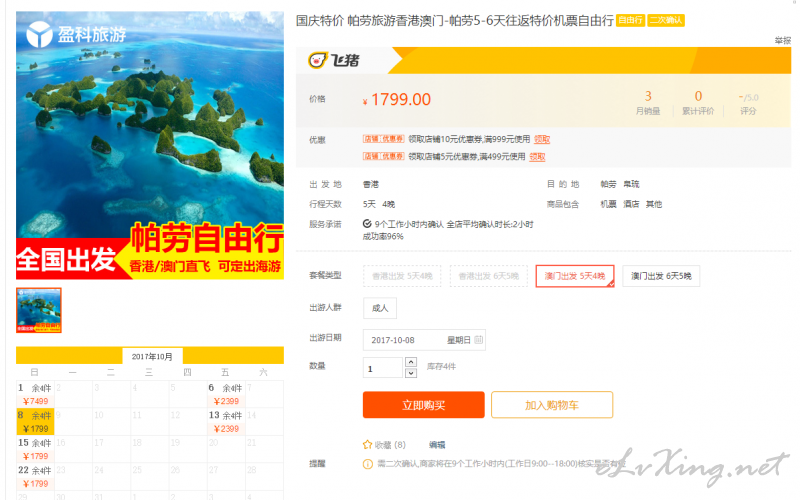Click the Fliggy pig logo icon
Screen dimensions: 800x500
[317, 60]
